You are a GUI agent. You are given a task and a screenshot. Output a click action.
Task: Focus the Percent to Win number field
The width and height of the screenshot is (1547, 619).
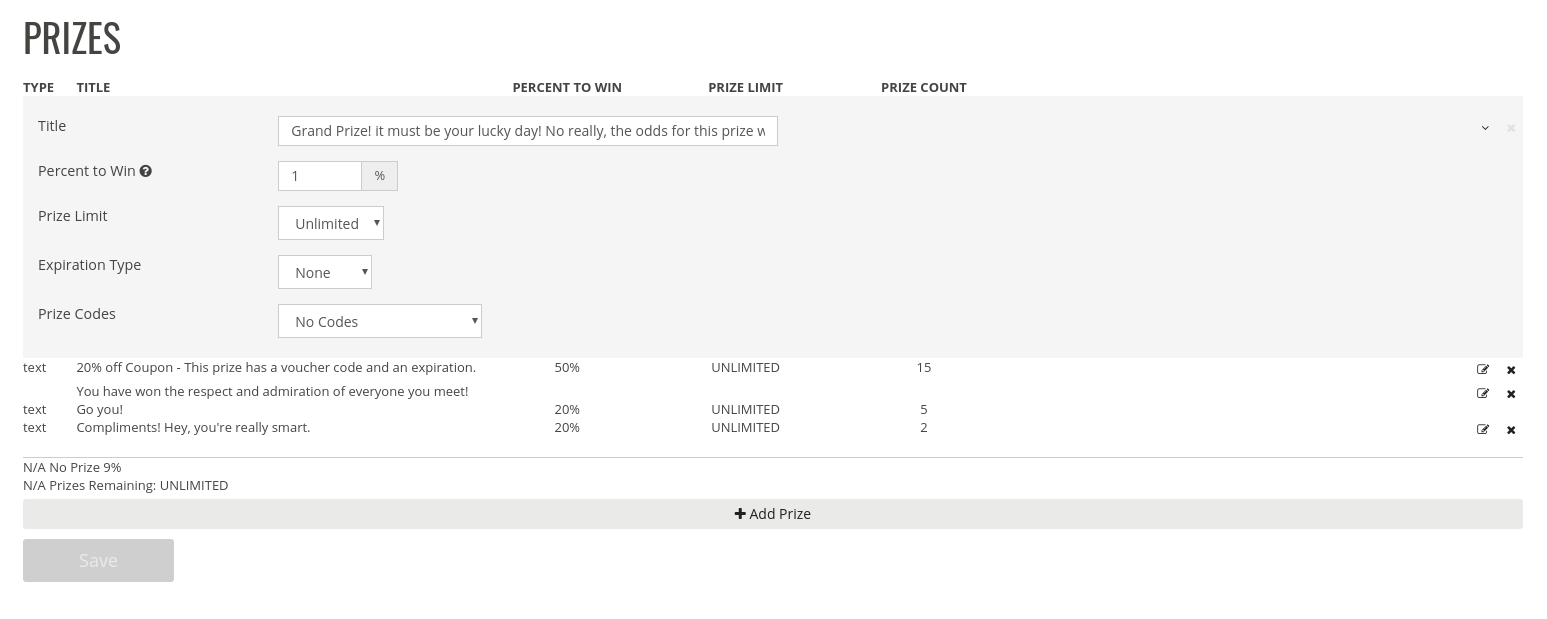tap(319, 176)
